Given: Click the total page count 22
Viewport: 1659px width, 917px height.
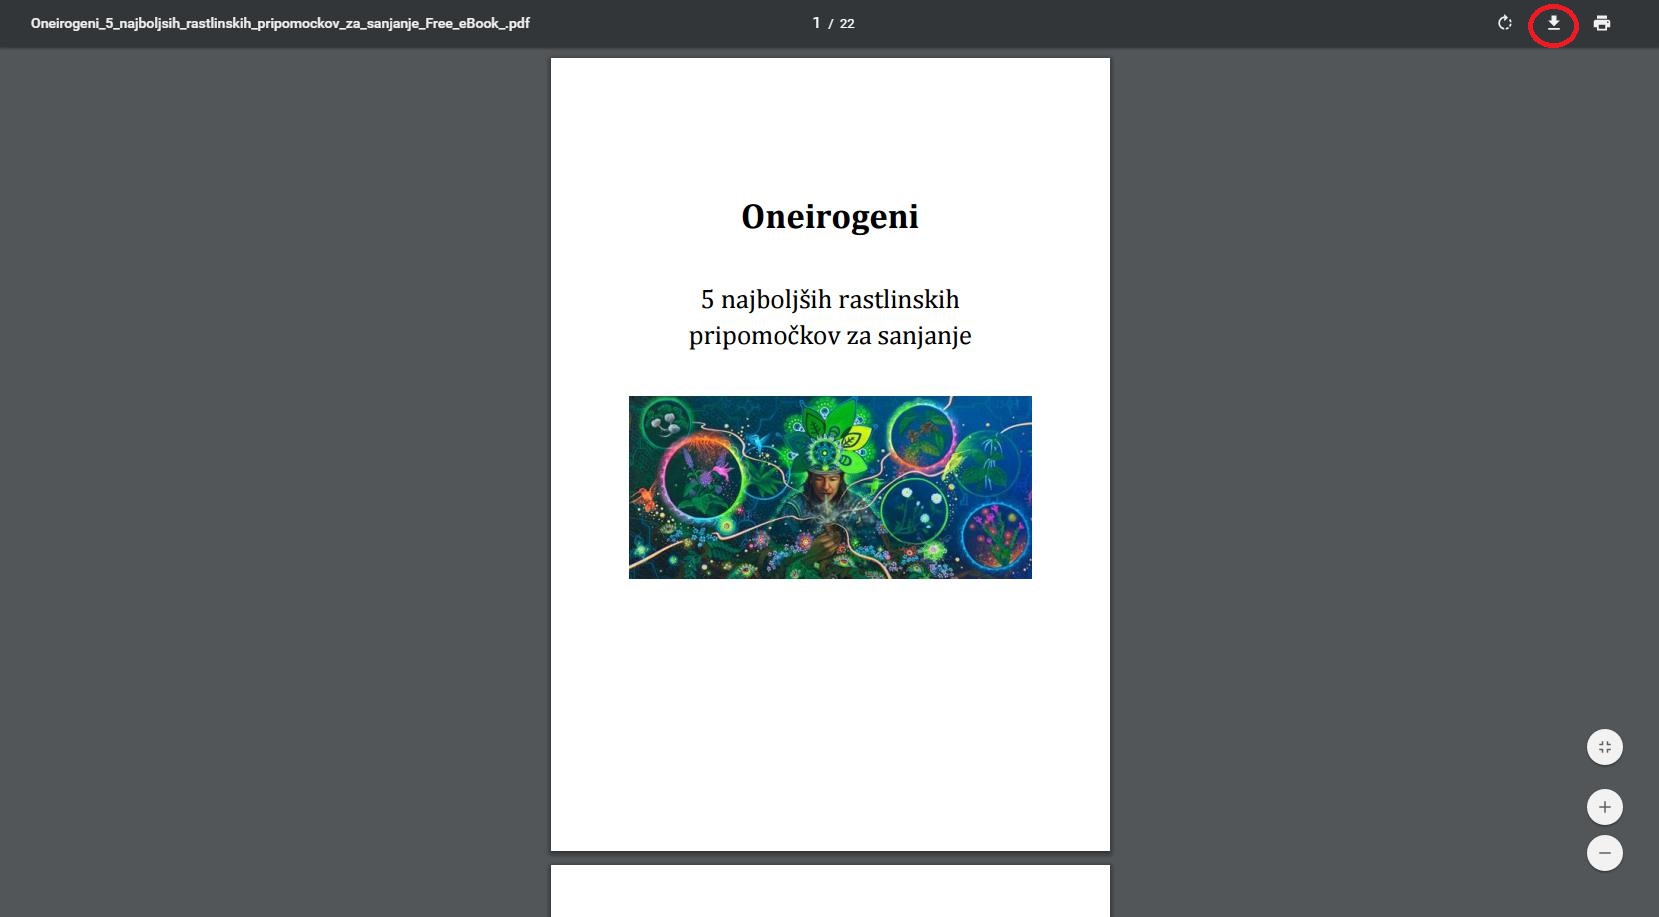Looking at the screenshot, I should point(847,23).
